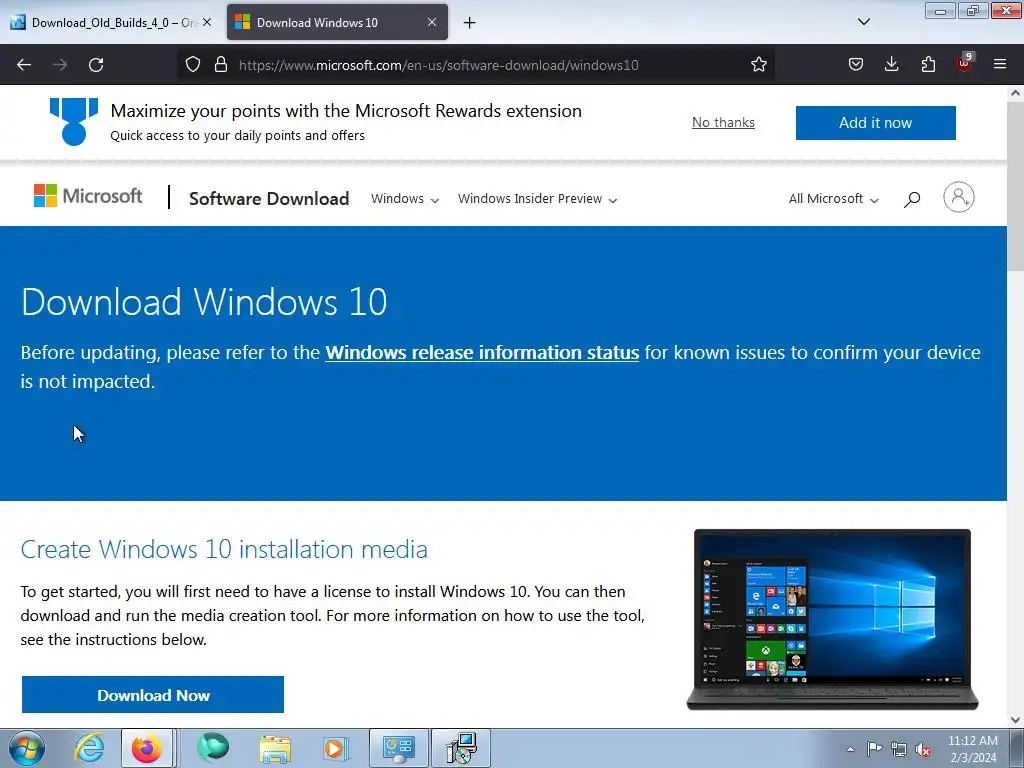Click the Add it now button
Viewport: 1024px width, 768px height.
coord(875,123)
